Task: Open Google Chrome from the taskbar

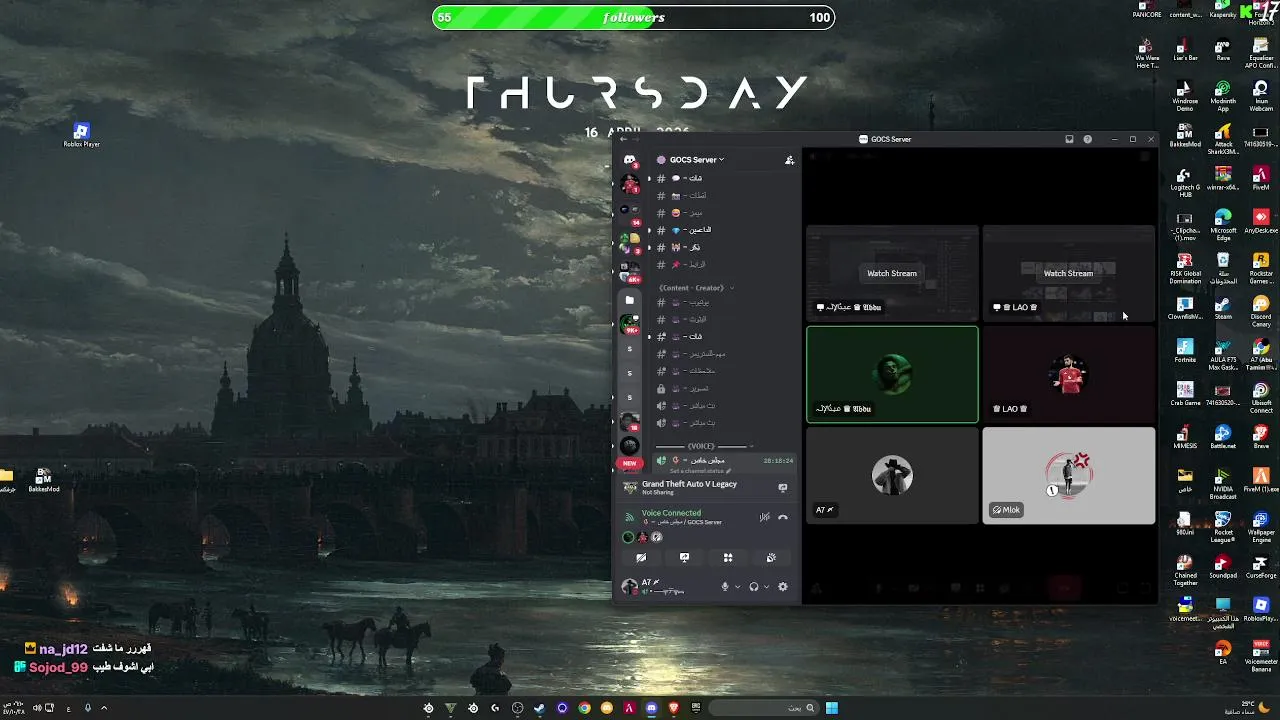Action: pos(584,708)
